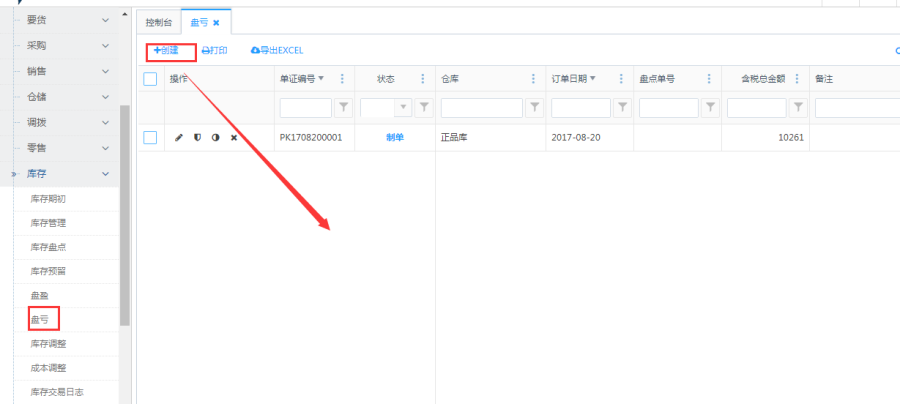The image size is (900, 404).
Task: Click 导出EXCEL button
Action: 277,50
